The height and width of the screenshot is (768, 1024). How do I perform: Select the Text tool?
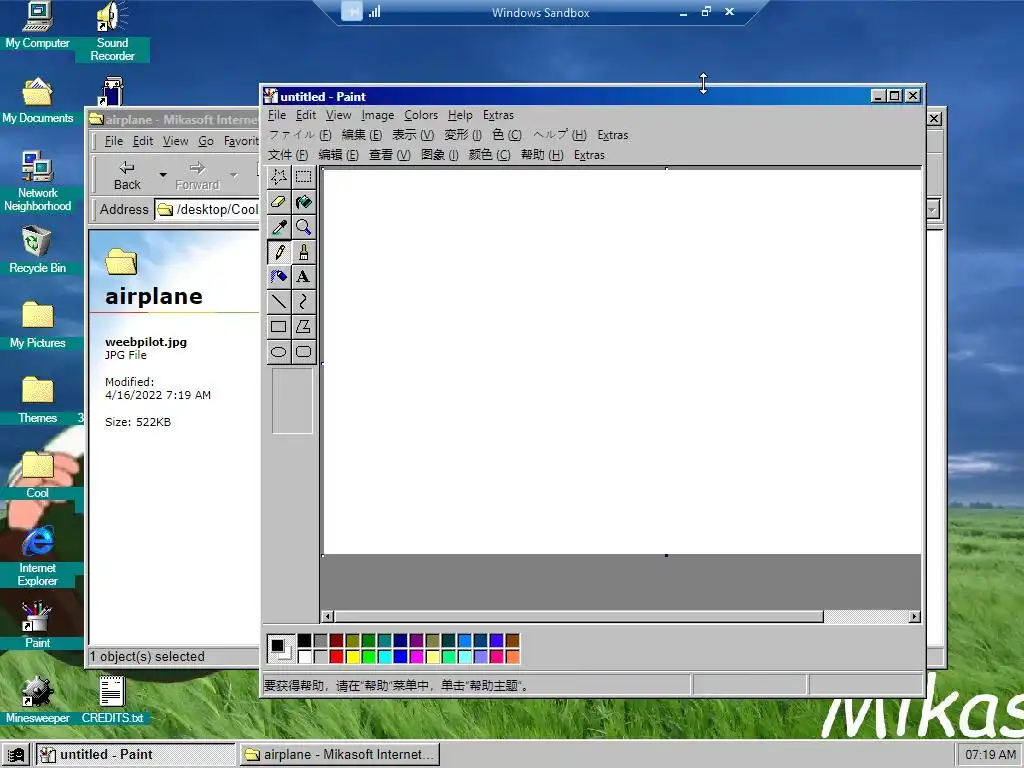pyautogui.click(x=303, y=277)
